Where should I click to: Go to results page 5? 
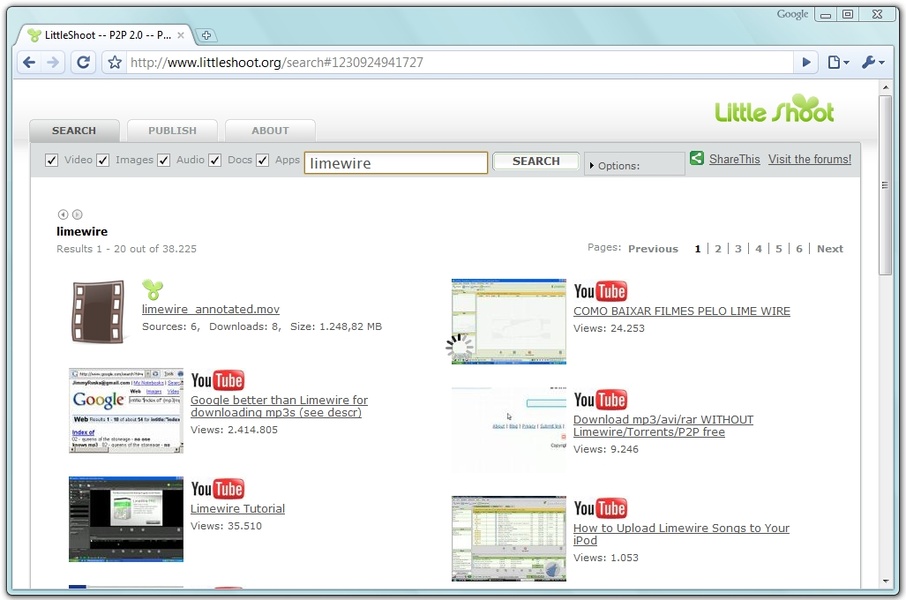point(779,249)
